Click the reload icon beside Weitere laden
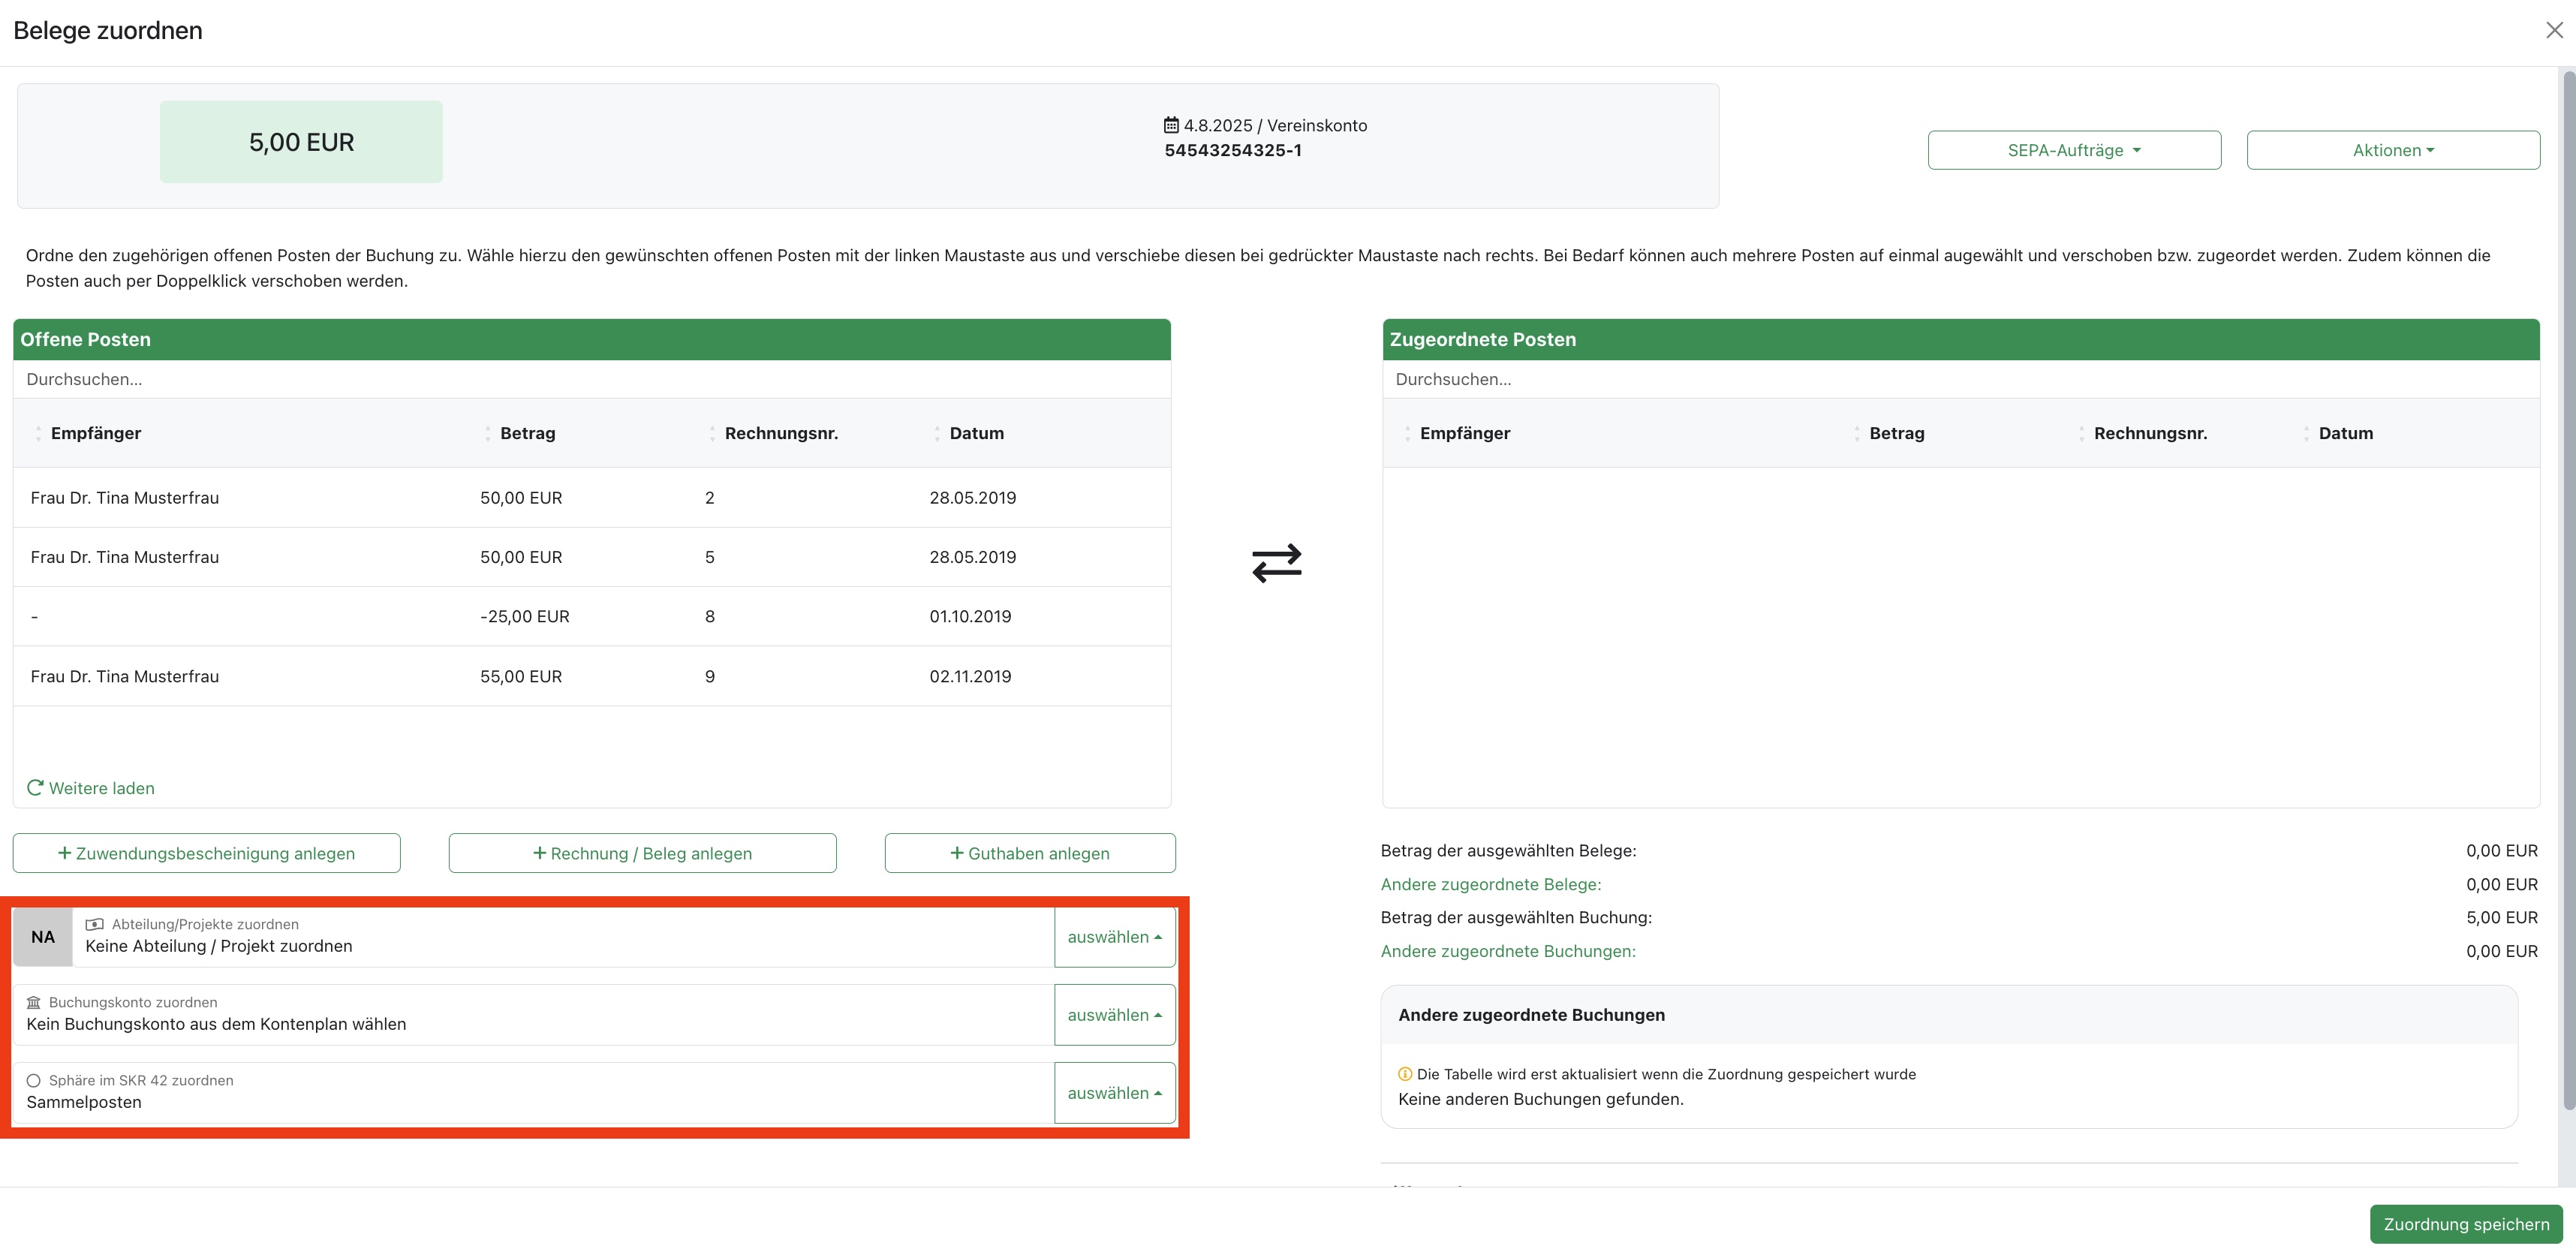Screen dimensions: 2576x1255 pos(35,788)
